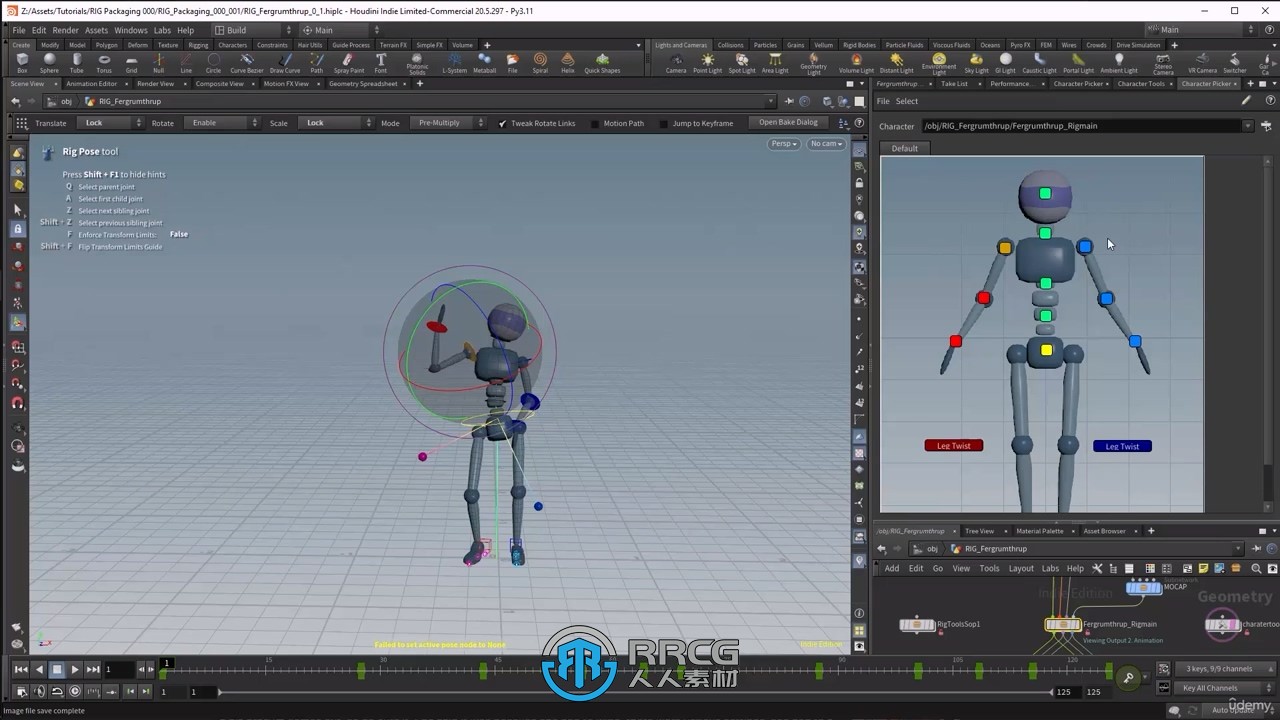1280x720 pixels.
Task: Open the Labs menu
Action: tap(162, 30)
